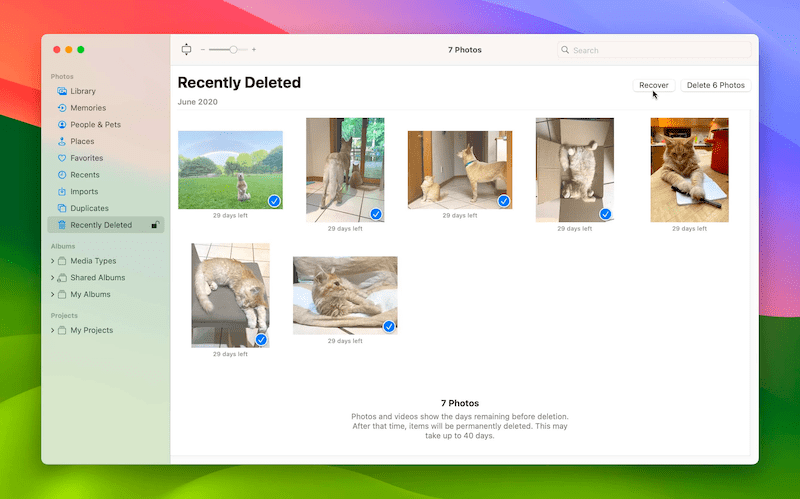Deselect checkmark on cat lying on blanket photo
800x499 pixels.
click(389, 327)
